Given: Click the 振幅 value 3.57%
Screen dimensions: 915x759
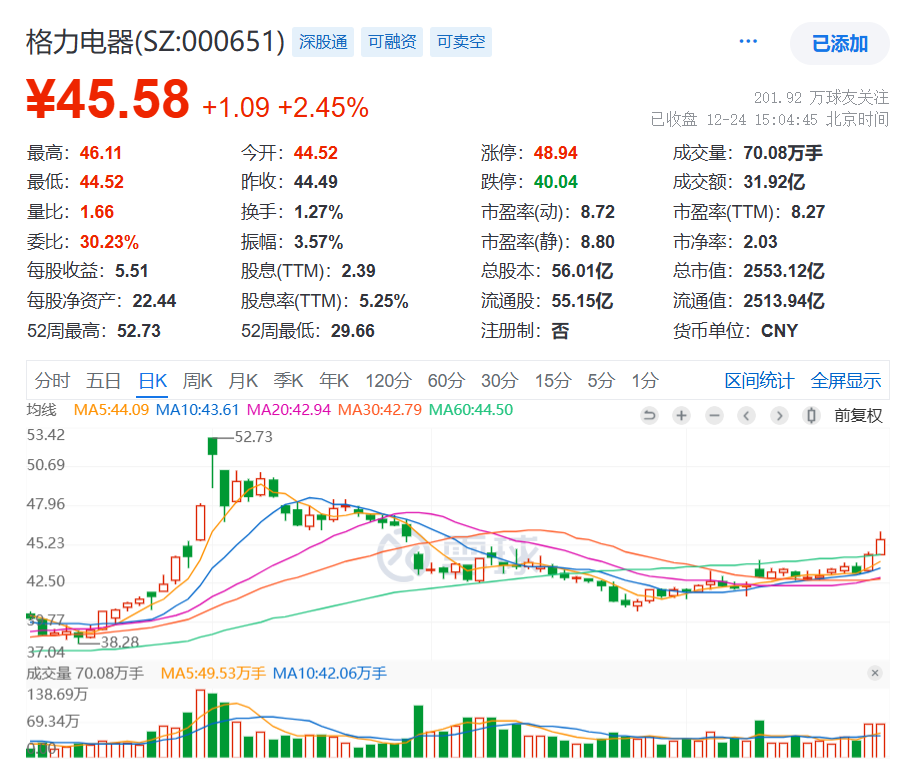Looking at the screenshot, I should pos(319,242).
